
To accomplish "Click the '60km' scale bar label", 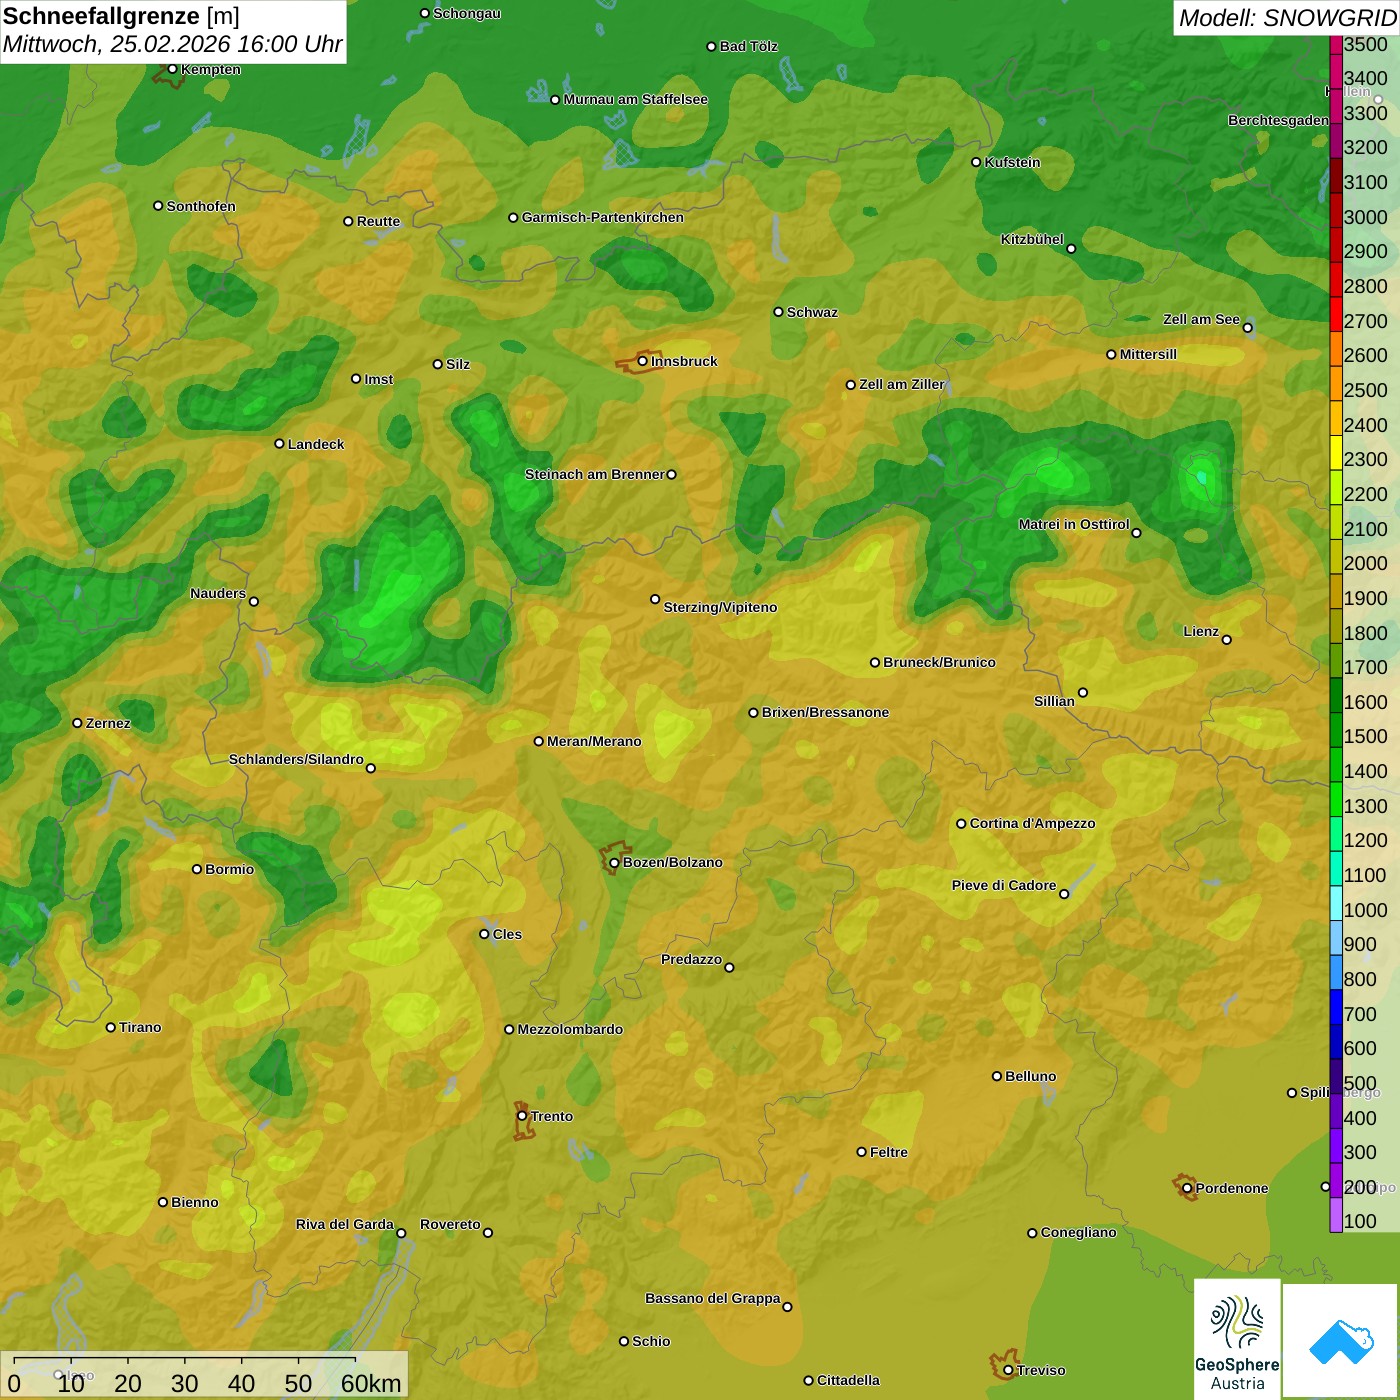I will [x=371, y=1383].
